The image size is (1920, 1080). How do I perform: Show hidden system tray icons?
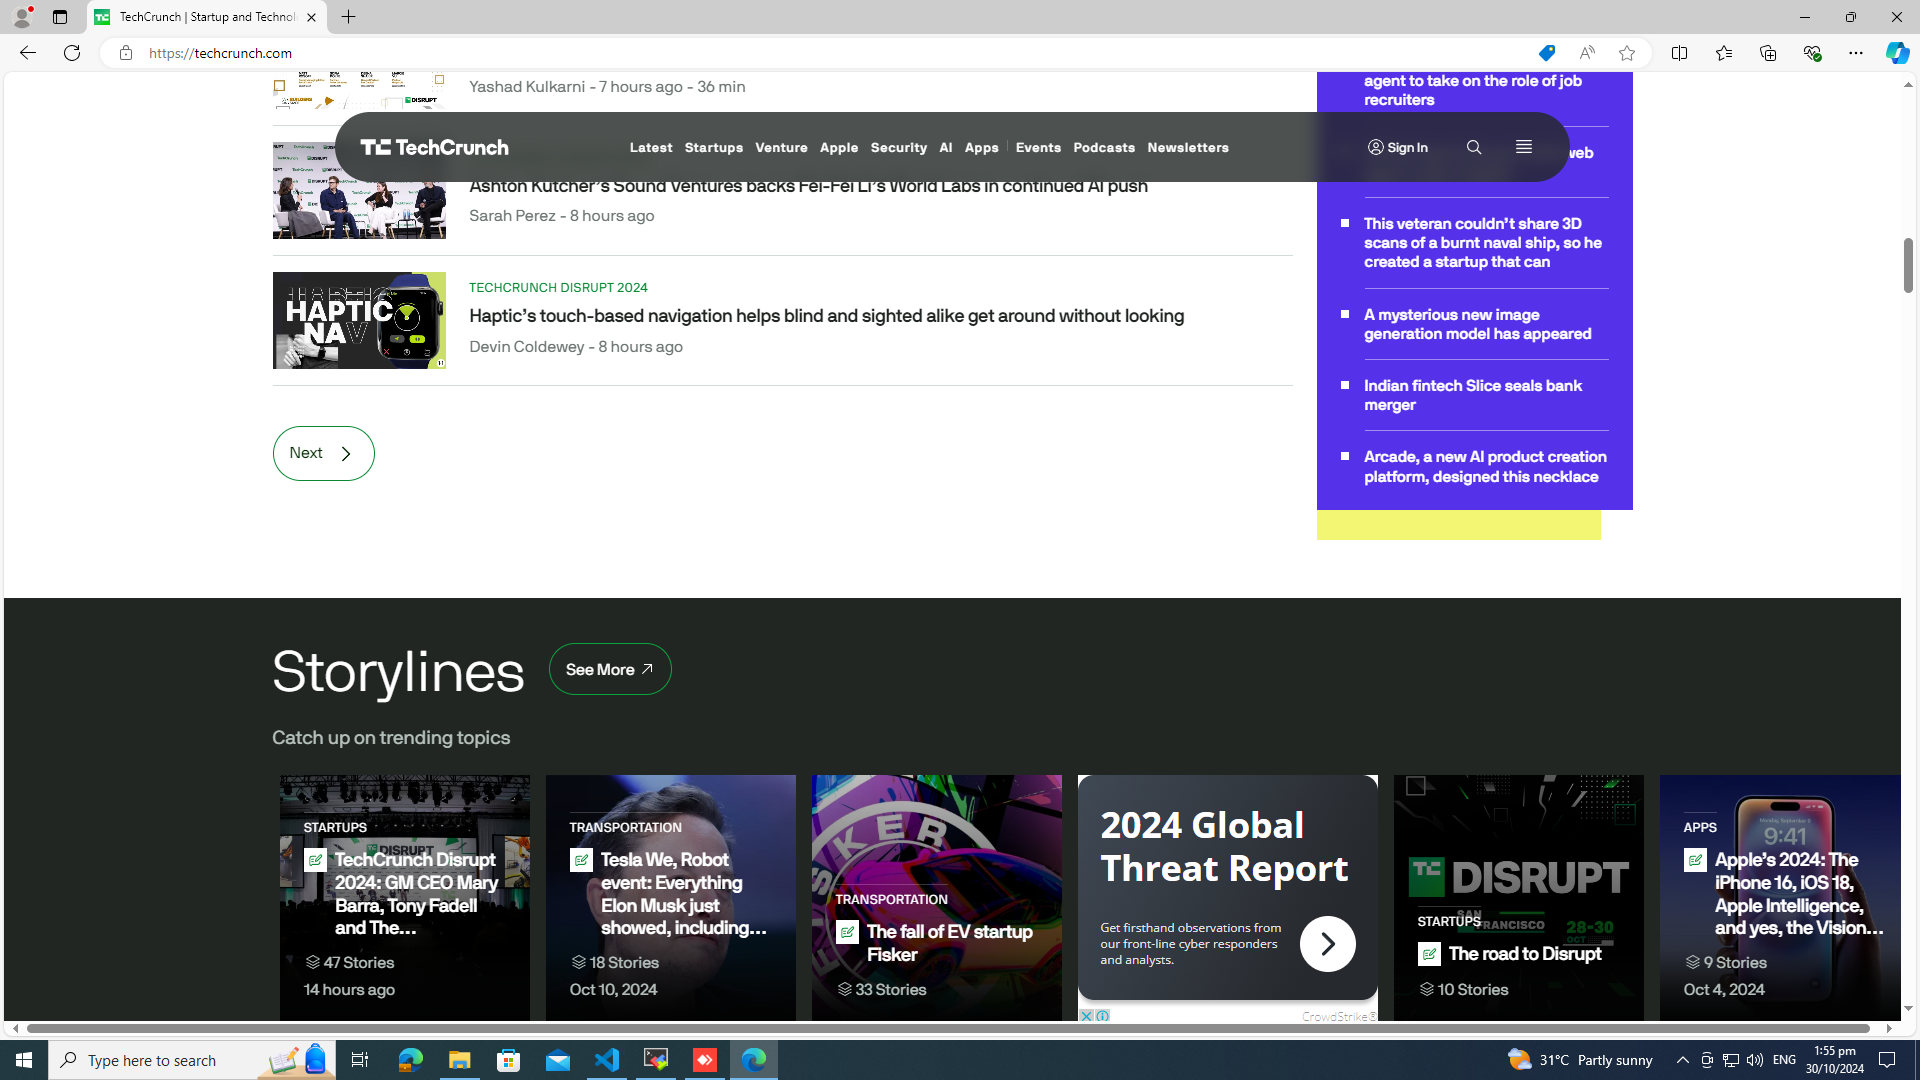click(1682, 1060)
